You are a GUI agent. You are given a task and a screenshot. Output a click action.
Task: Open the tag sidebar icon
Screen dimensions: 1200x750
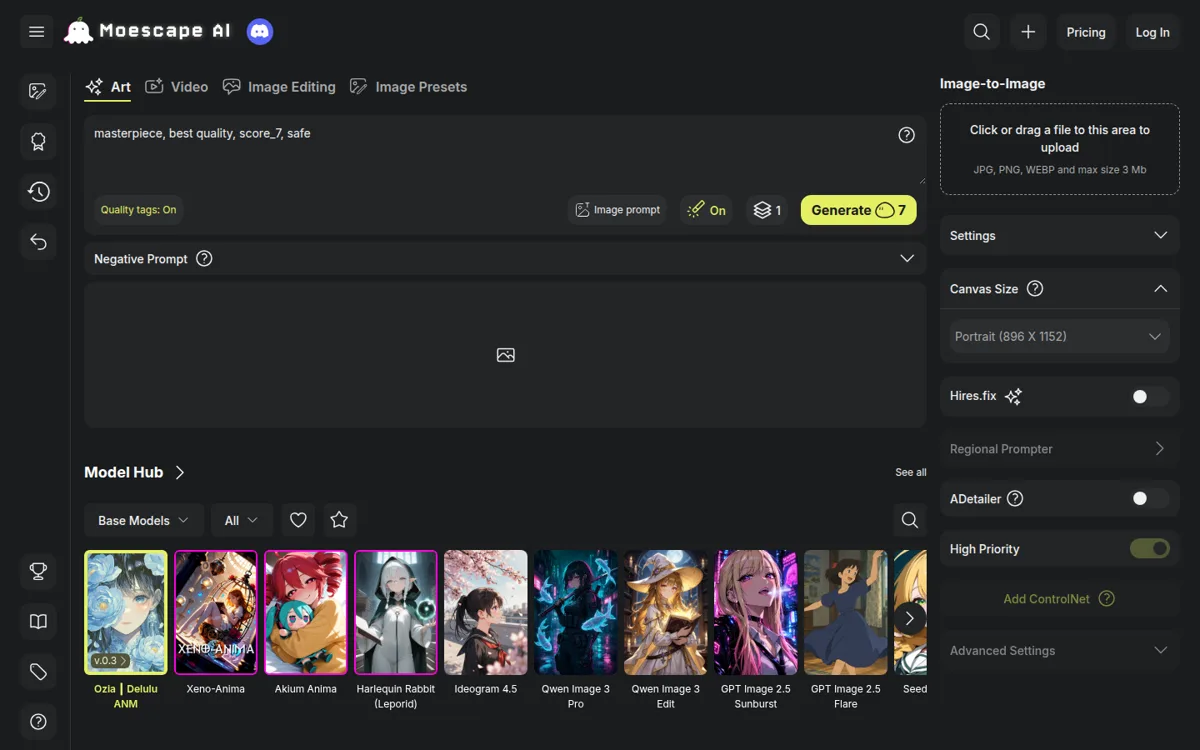(38, 671)
